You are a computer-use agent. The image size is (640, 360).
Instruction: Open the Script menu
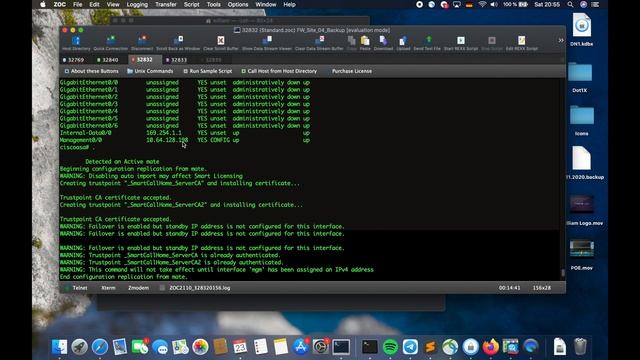191,4
